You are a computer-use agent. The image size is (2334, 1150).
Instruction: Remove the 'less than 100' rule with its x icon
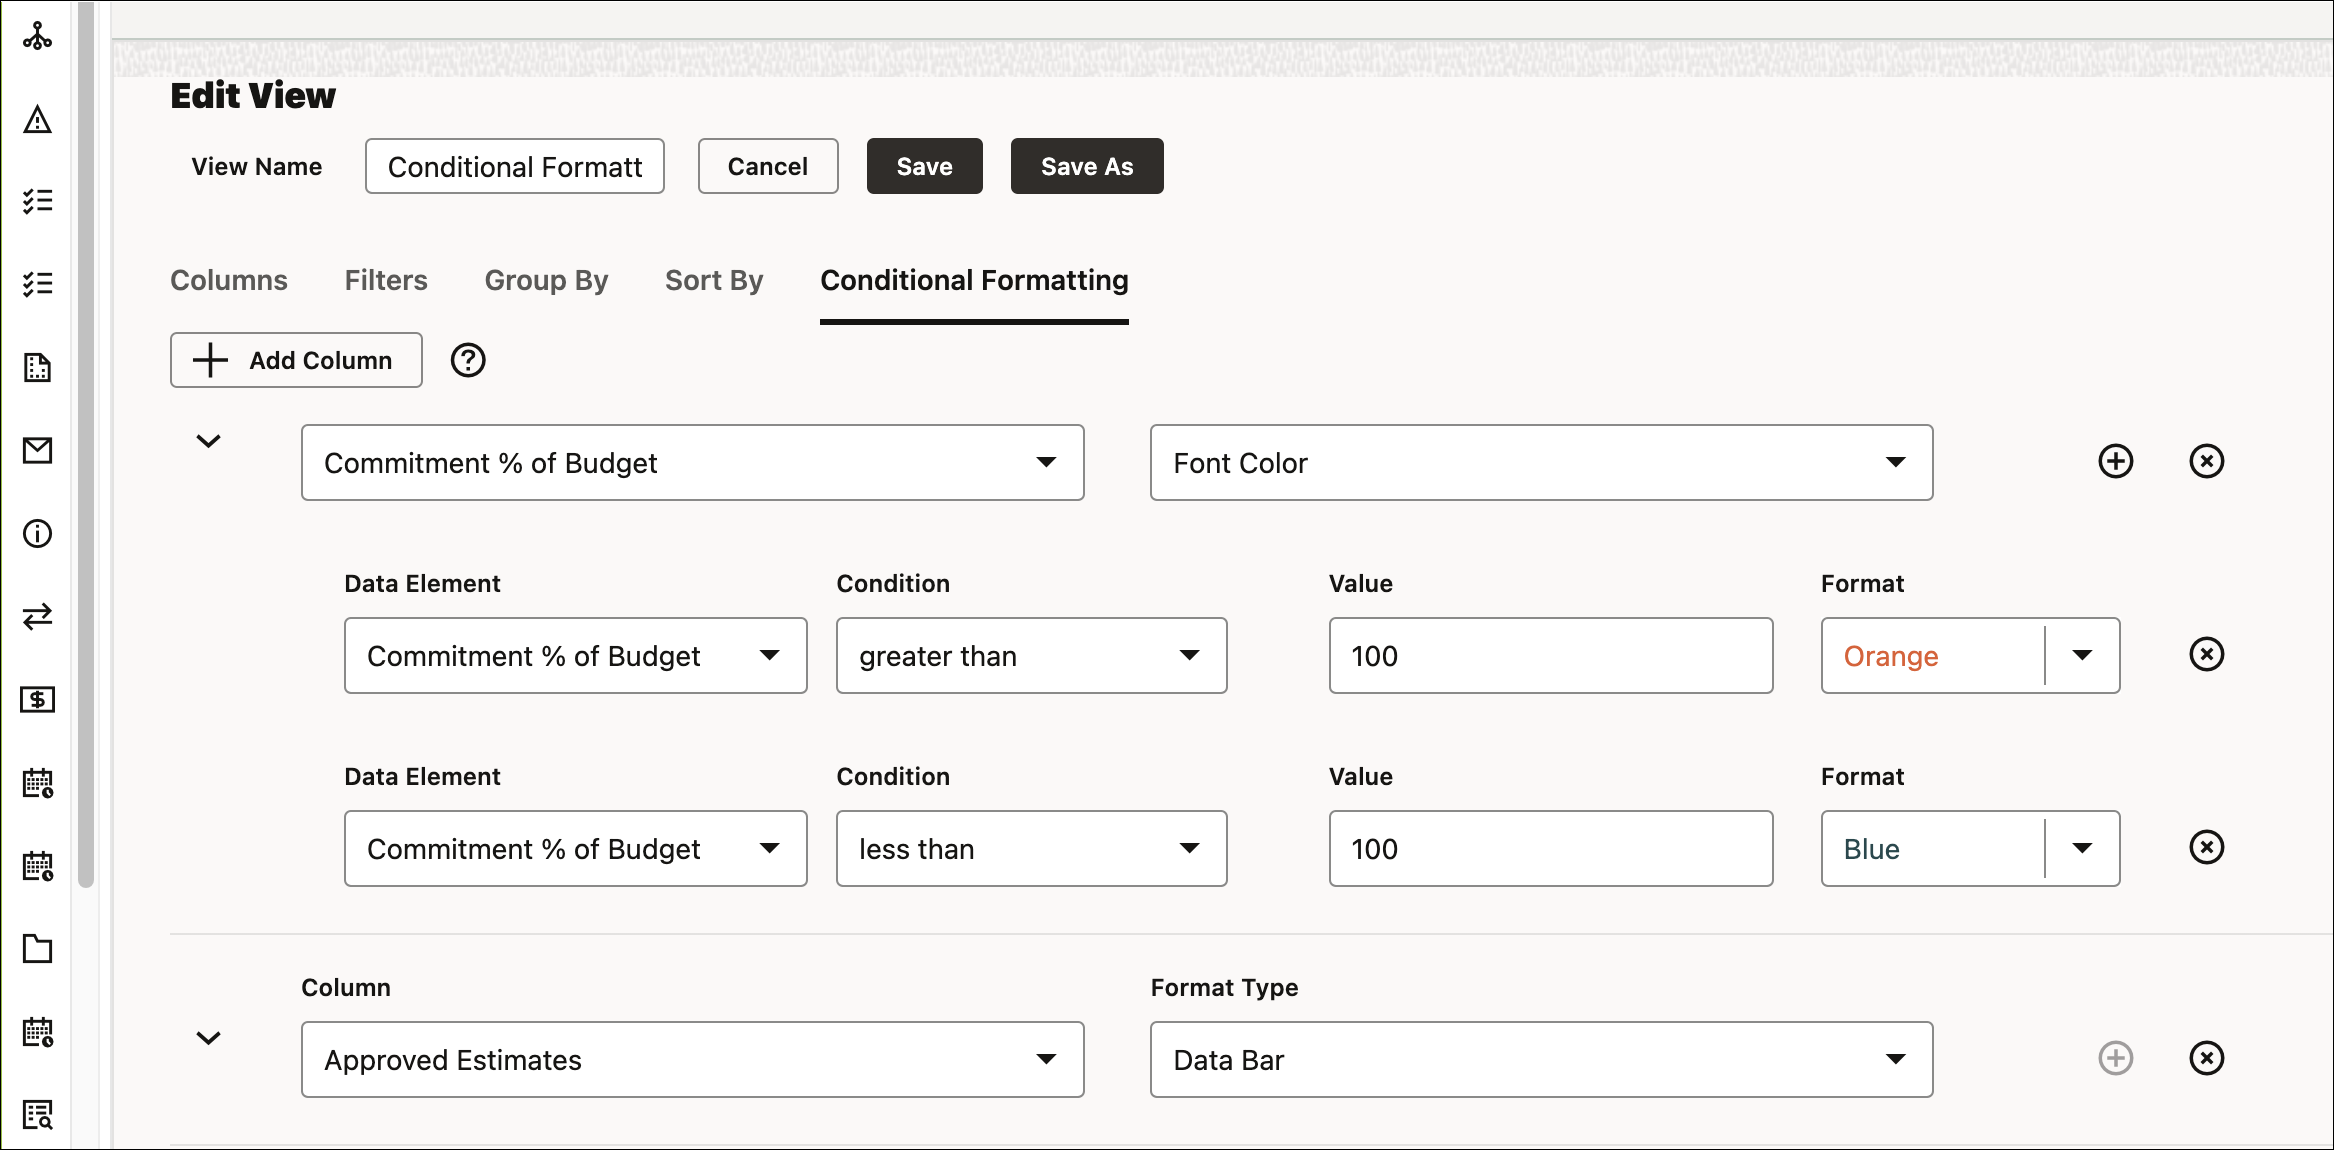coord(2207,847)
